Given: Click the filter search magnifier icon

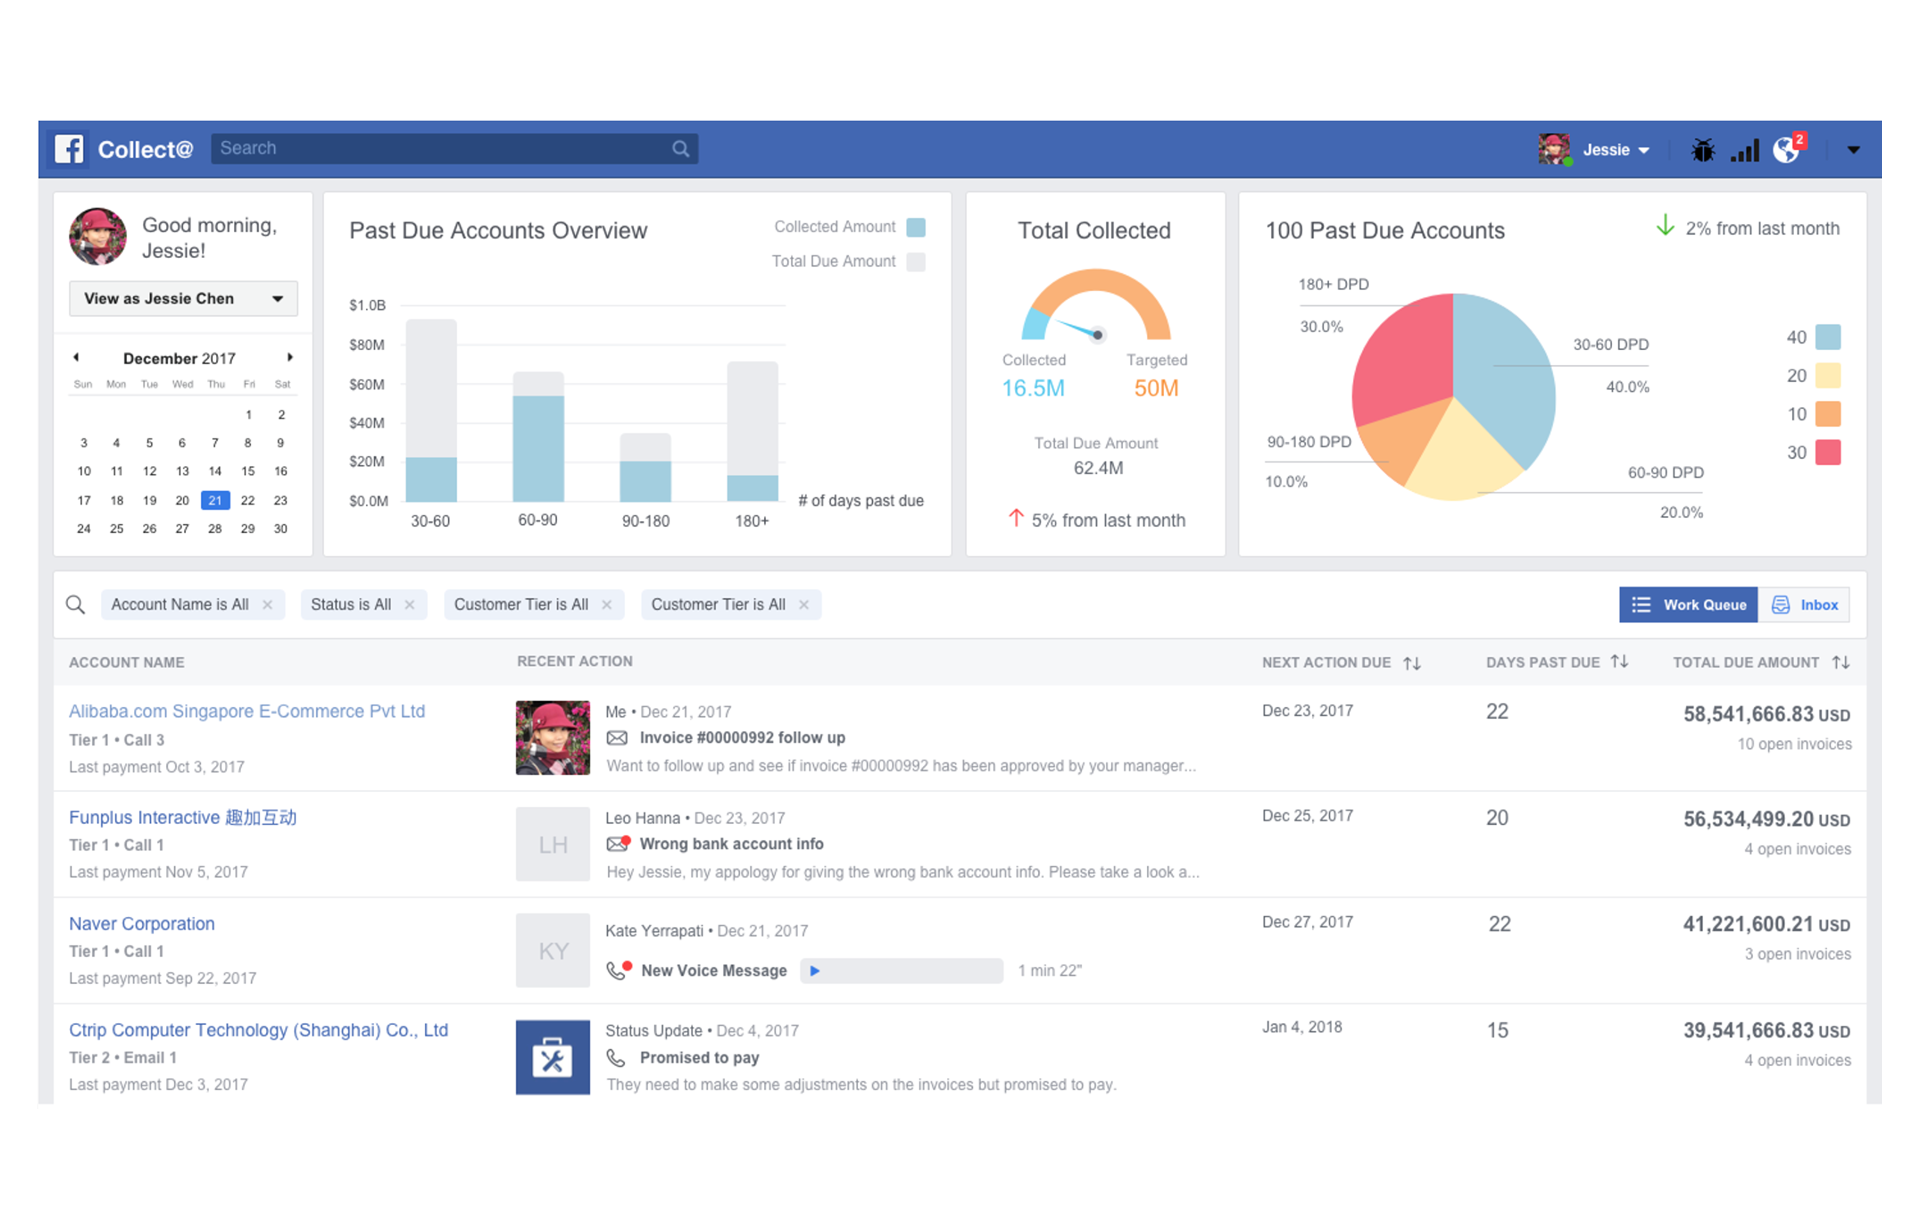Looking at the screenshot, I should tap(76, 604).
